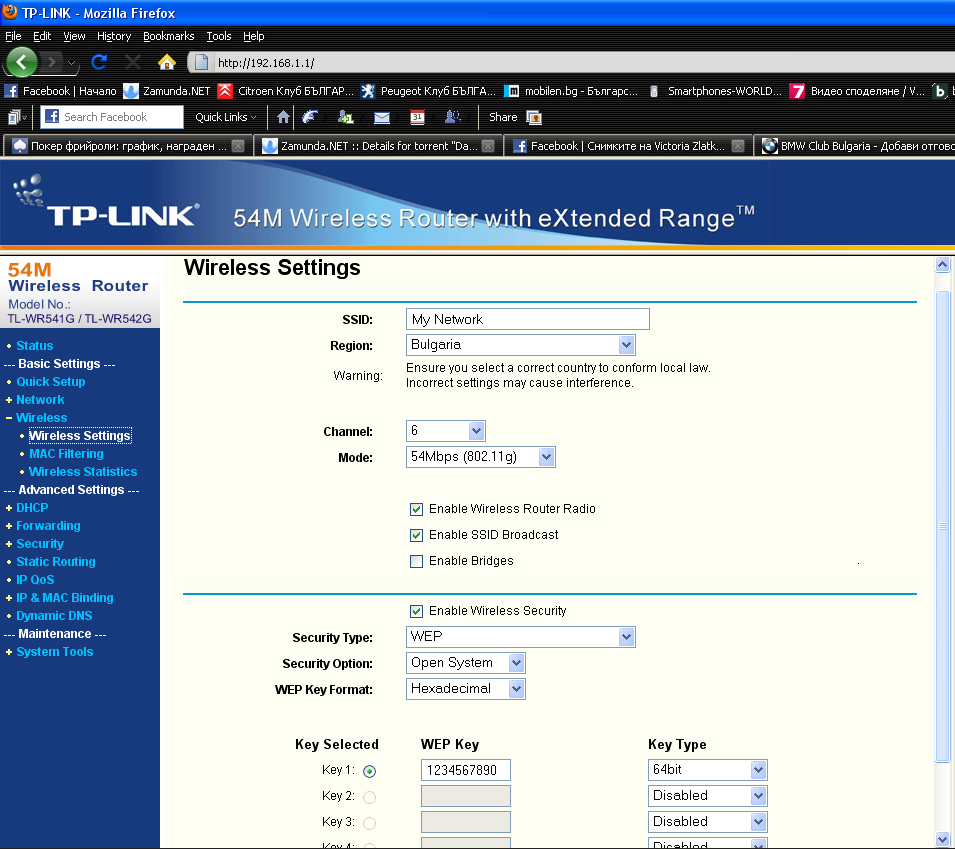
Task: Reload the page with the Refresh icon
Action: coord(99,62)
